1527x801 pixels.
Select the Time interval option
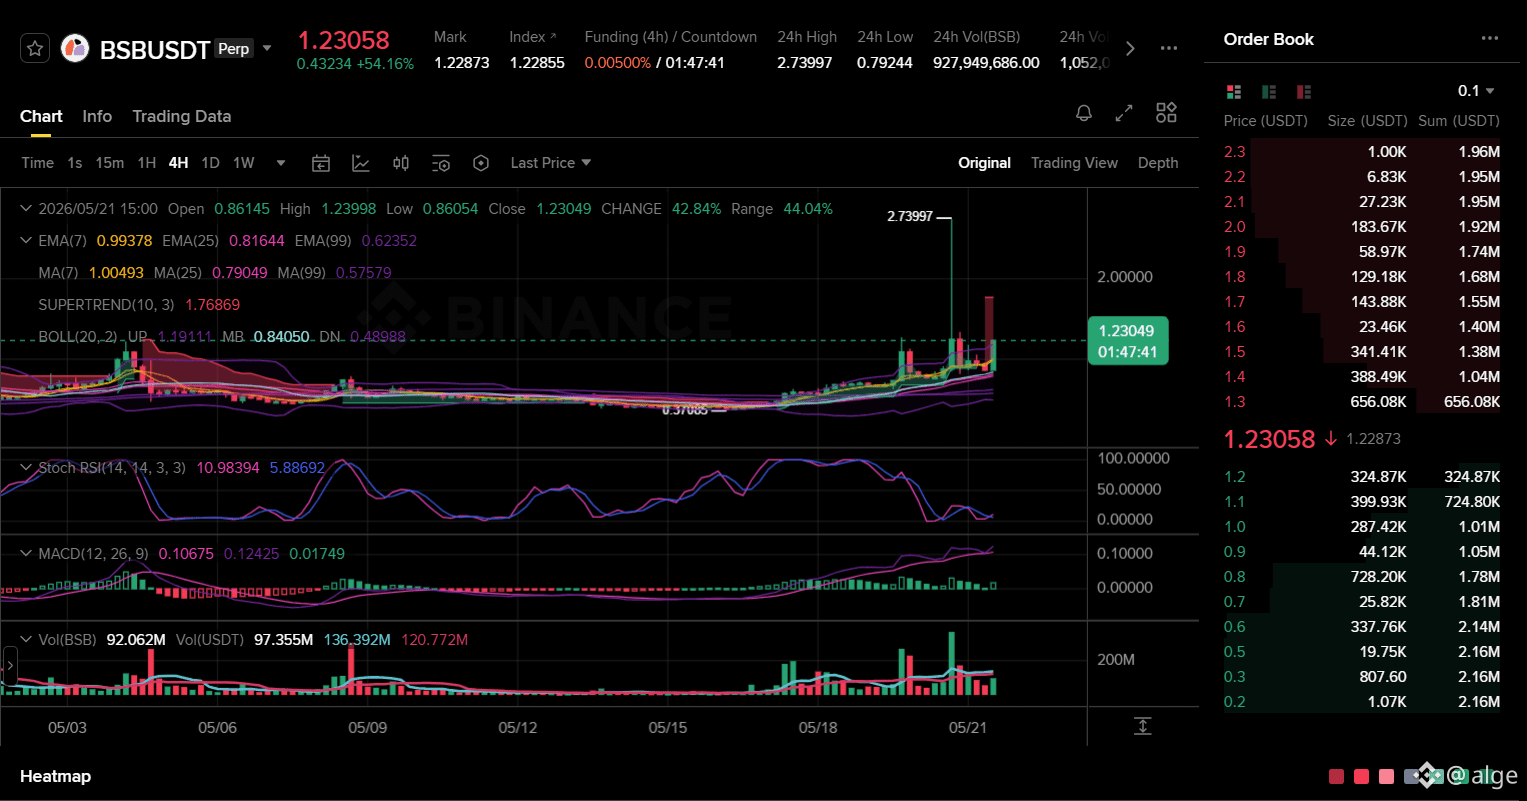click(x=38, y=163)
